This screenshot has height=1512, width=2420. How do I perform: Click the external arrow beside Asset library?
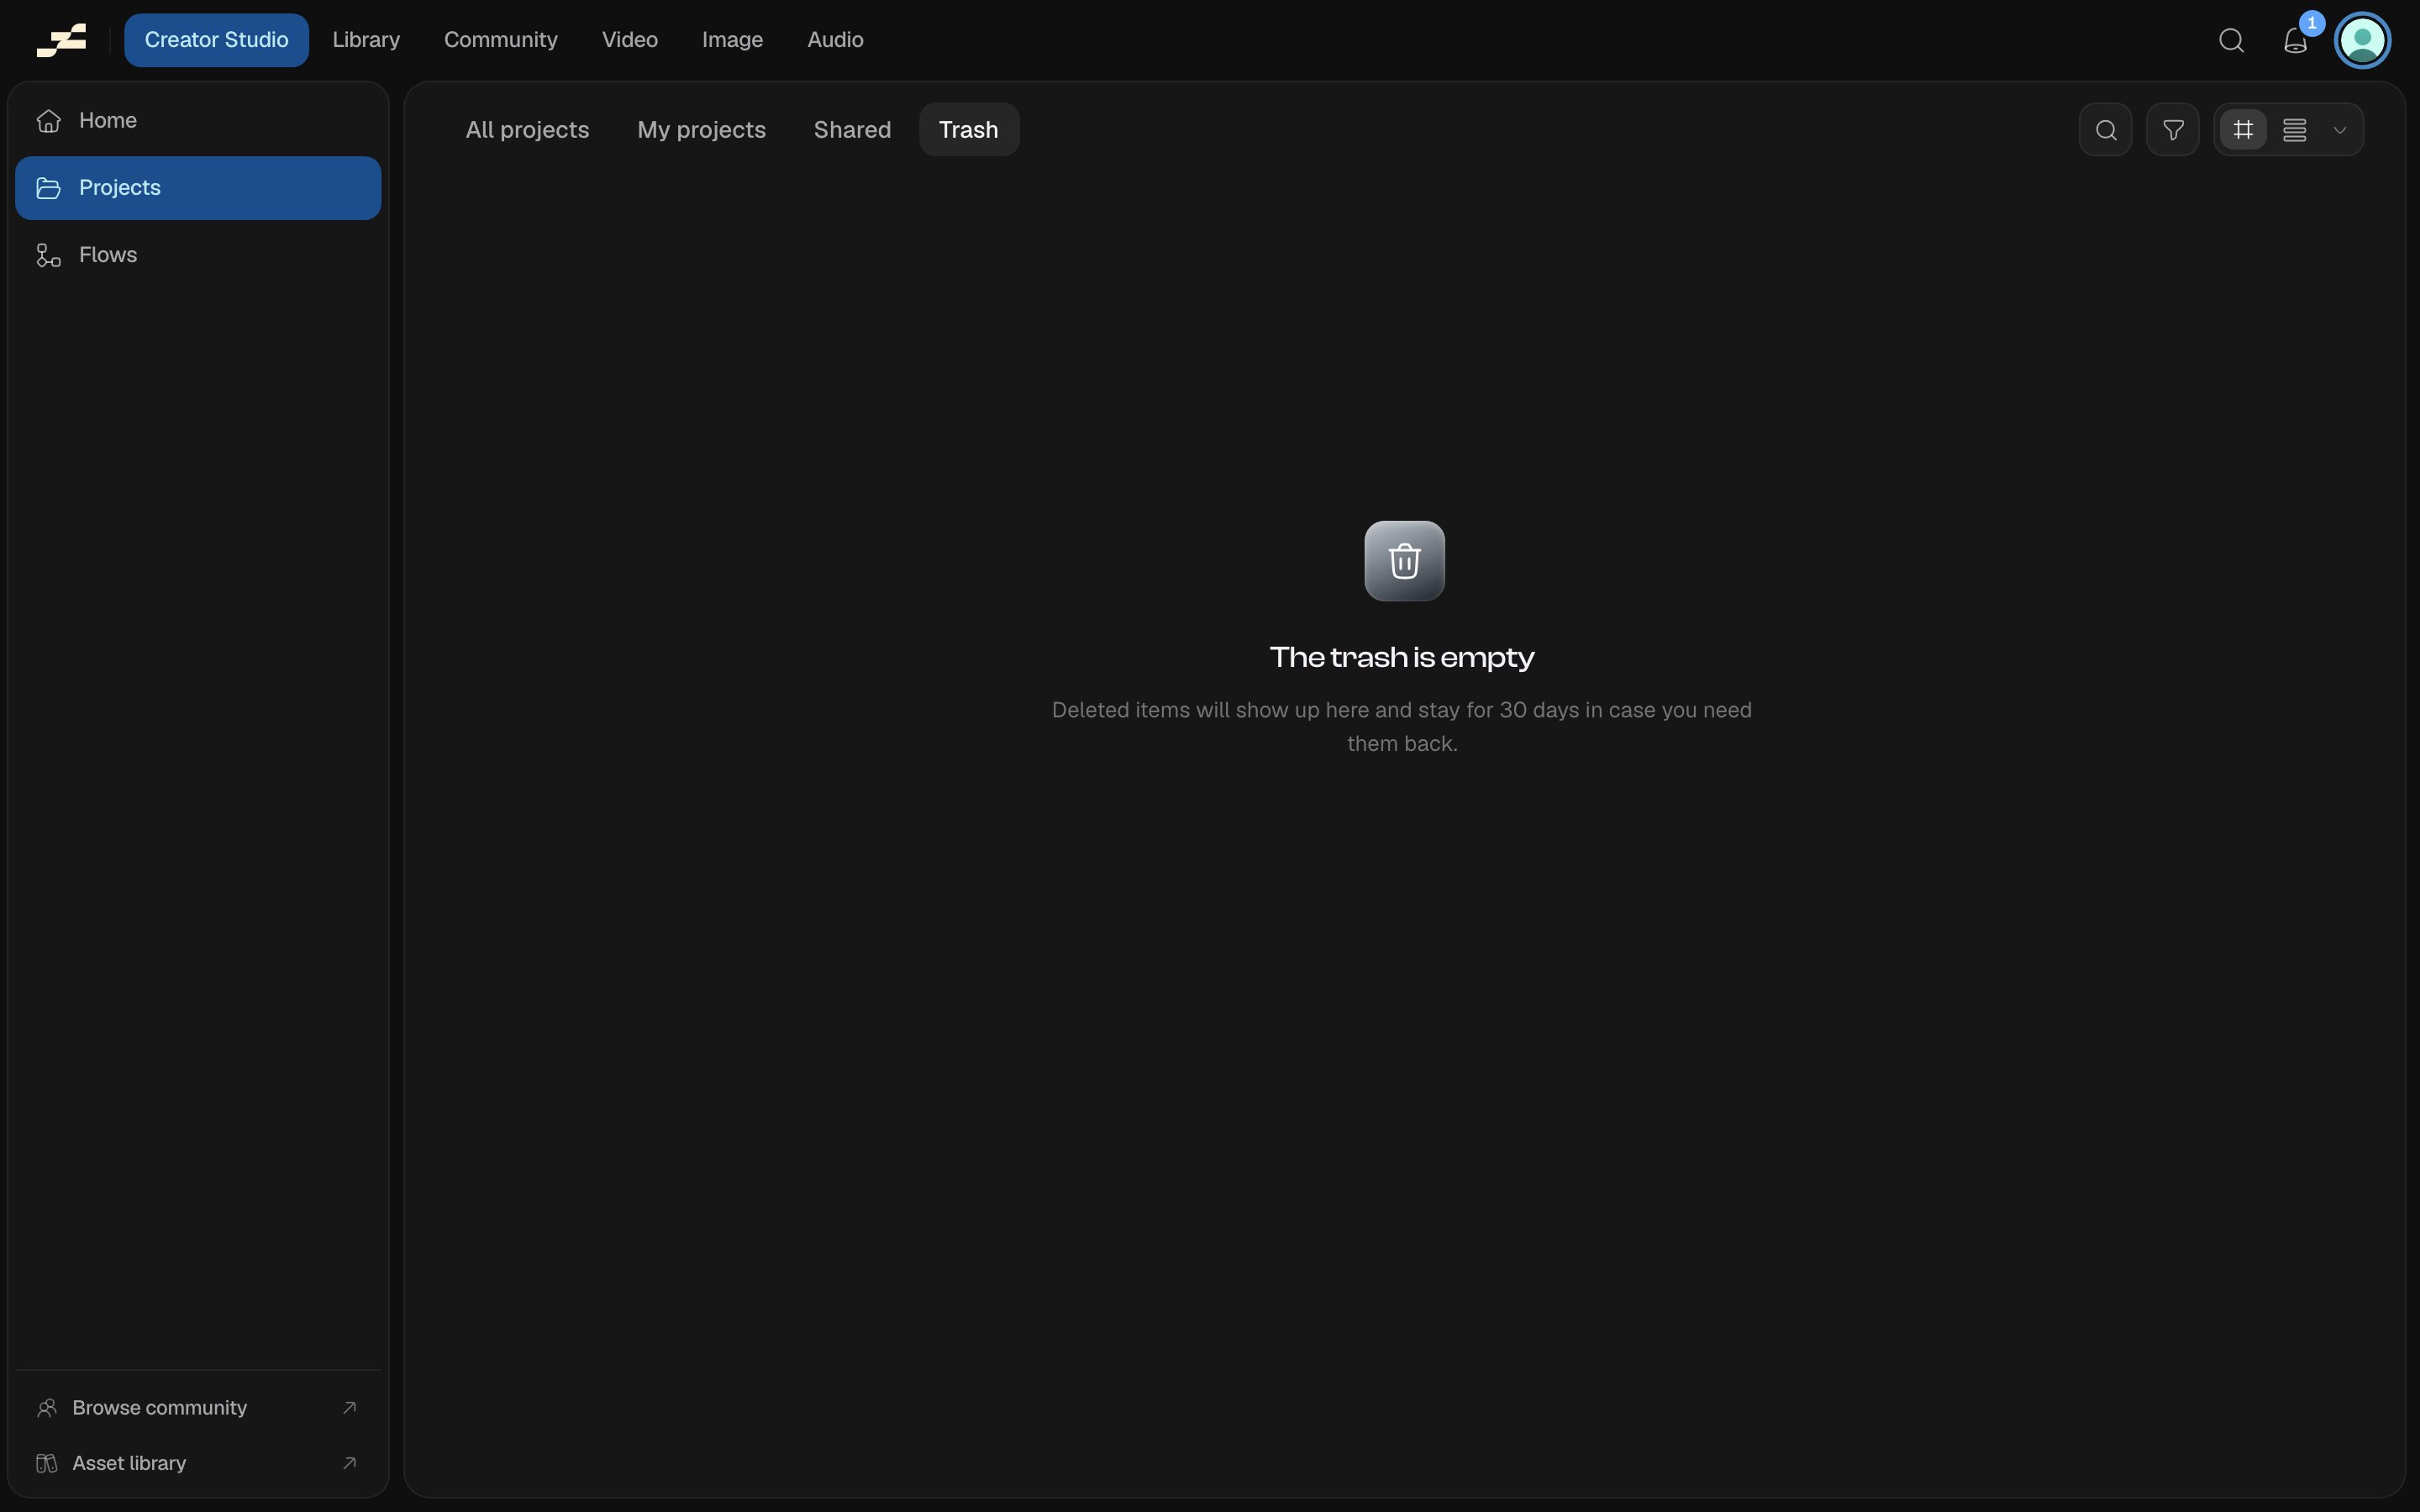point(349,1463)
